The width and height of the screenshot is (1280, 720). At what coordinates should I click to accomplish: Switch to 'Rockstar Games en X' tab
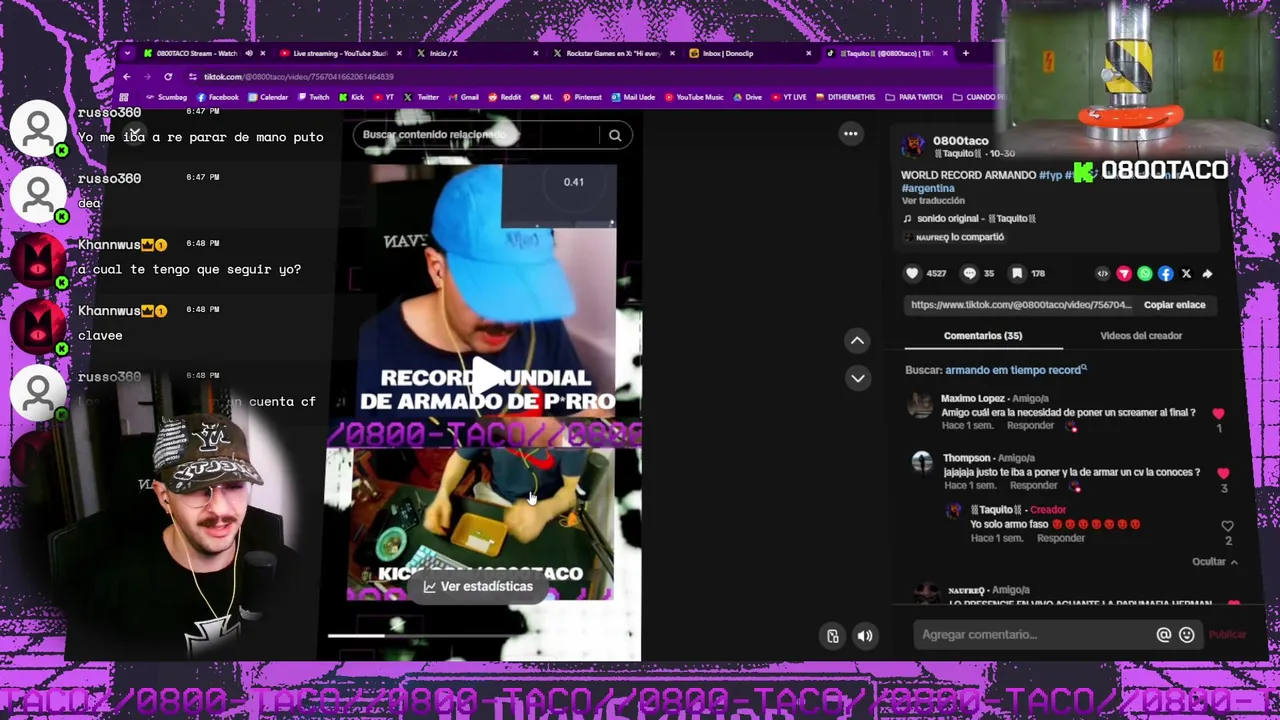click(x=613, y=53)
